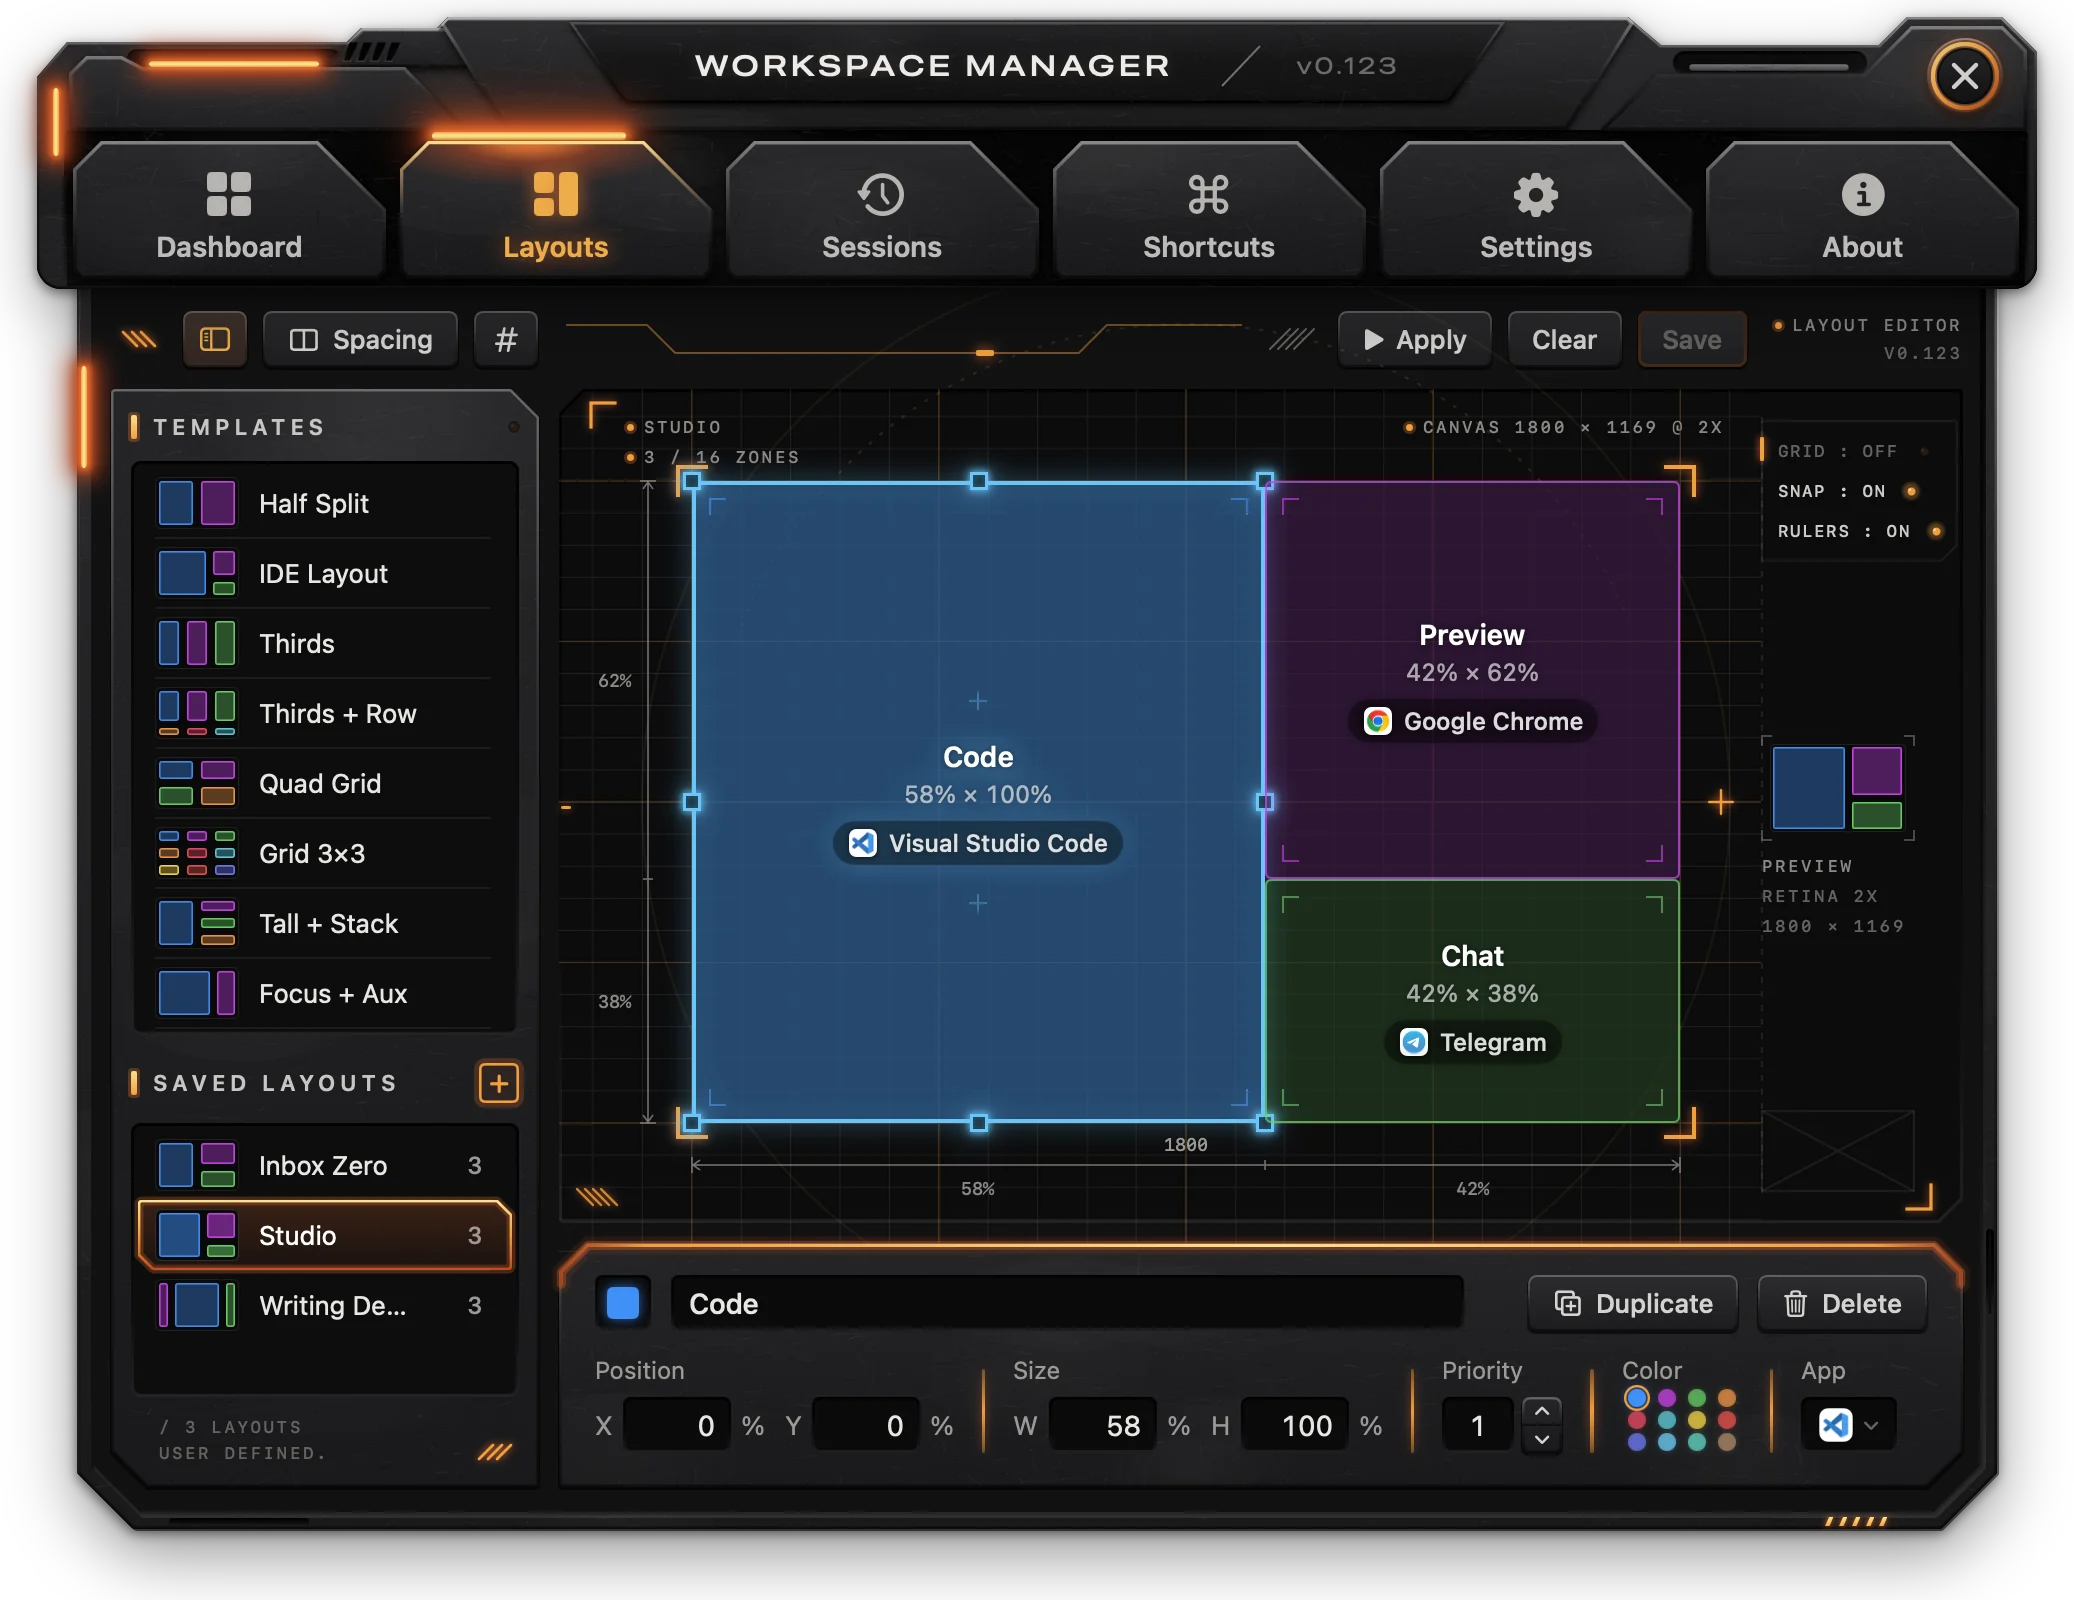Click the hash grid icon button
Screen dimensions: 2074x1600
pyautogui.click(x=506, y=340)
